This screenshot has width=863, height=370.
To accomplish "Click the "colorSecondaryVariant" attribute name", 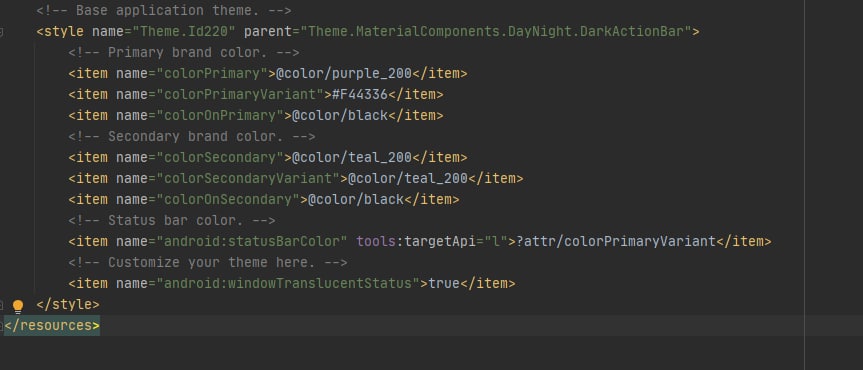I will pos(248,178).
